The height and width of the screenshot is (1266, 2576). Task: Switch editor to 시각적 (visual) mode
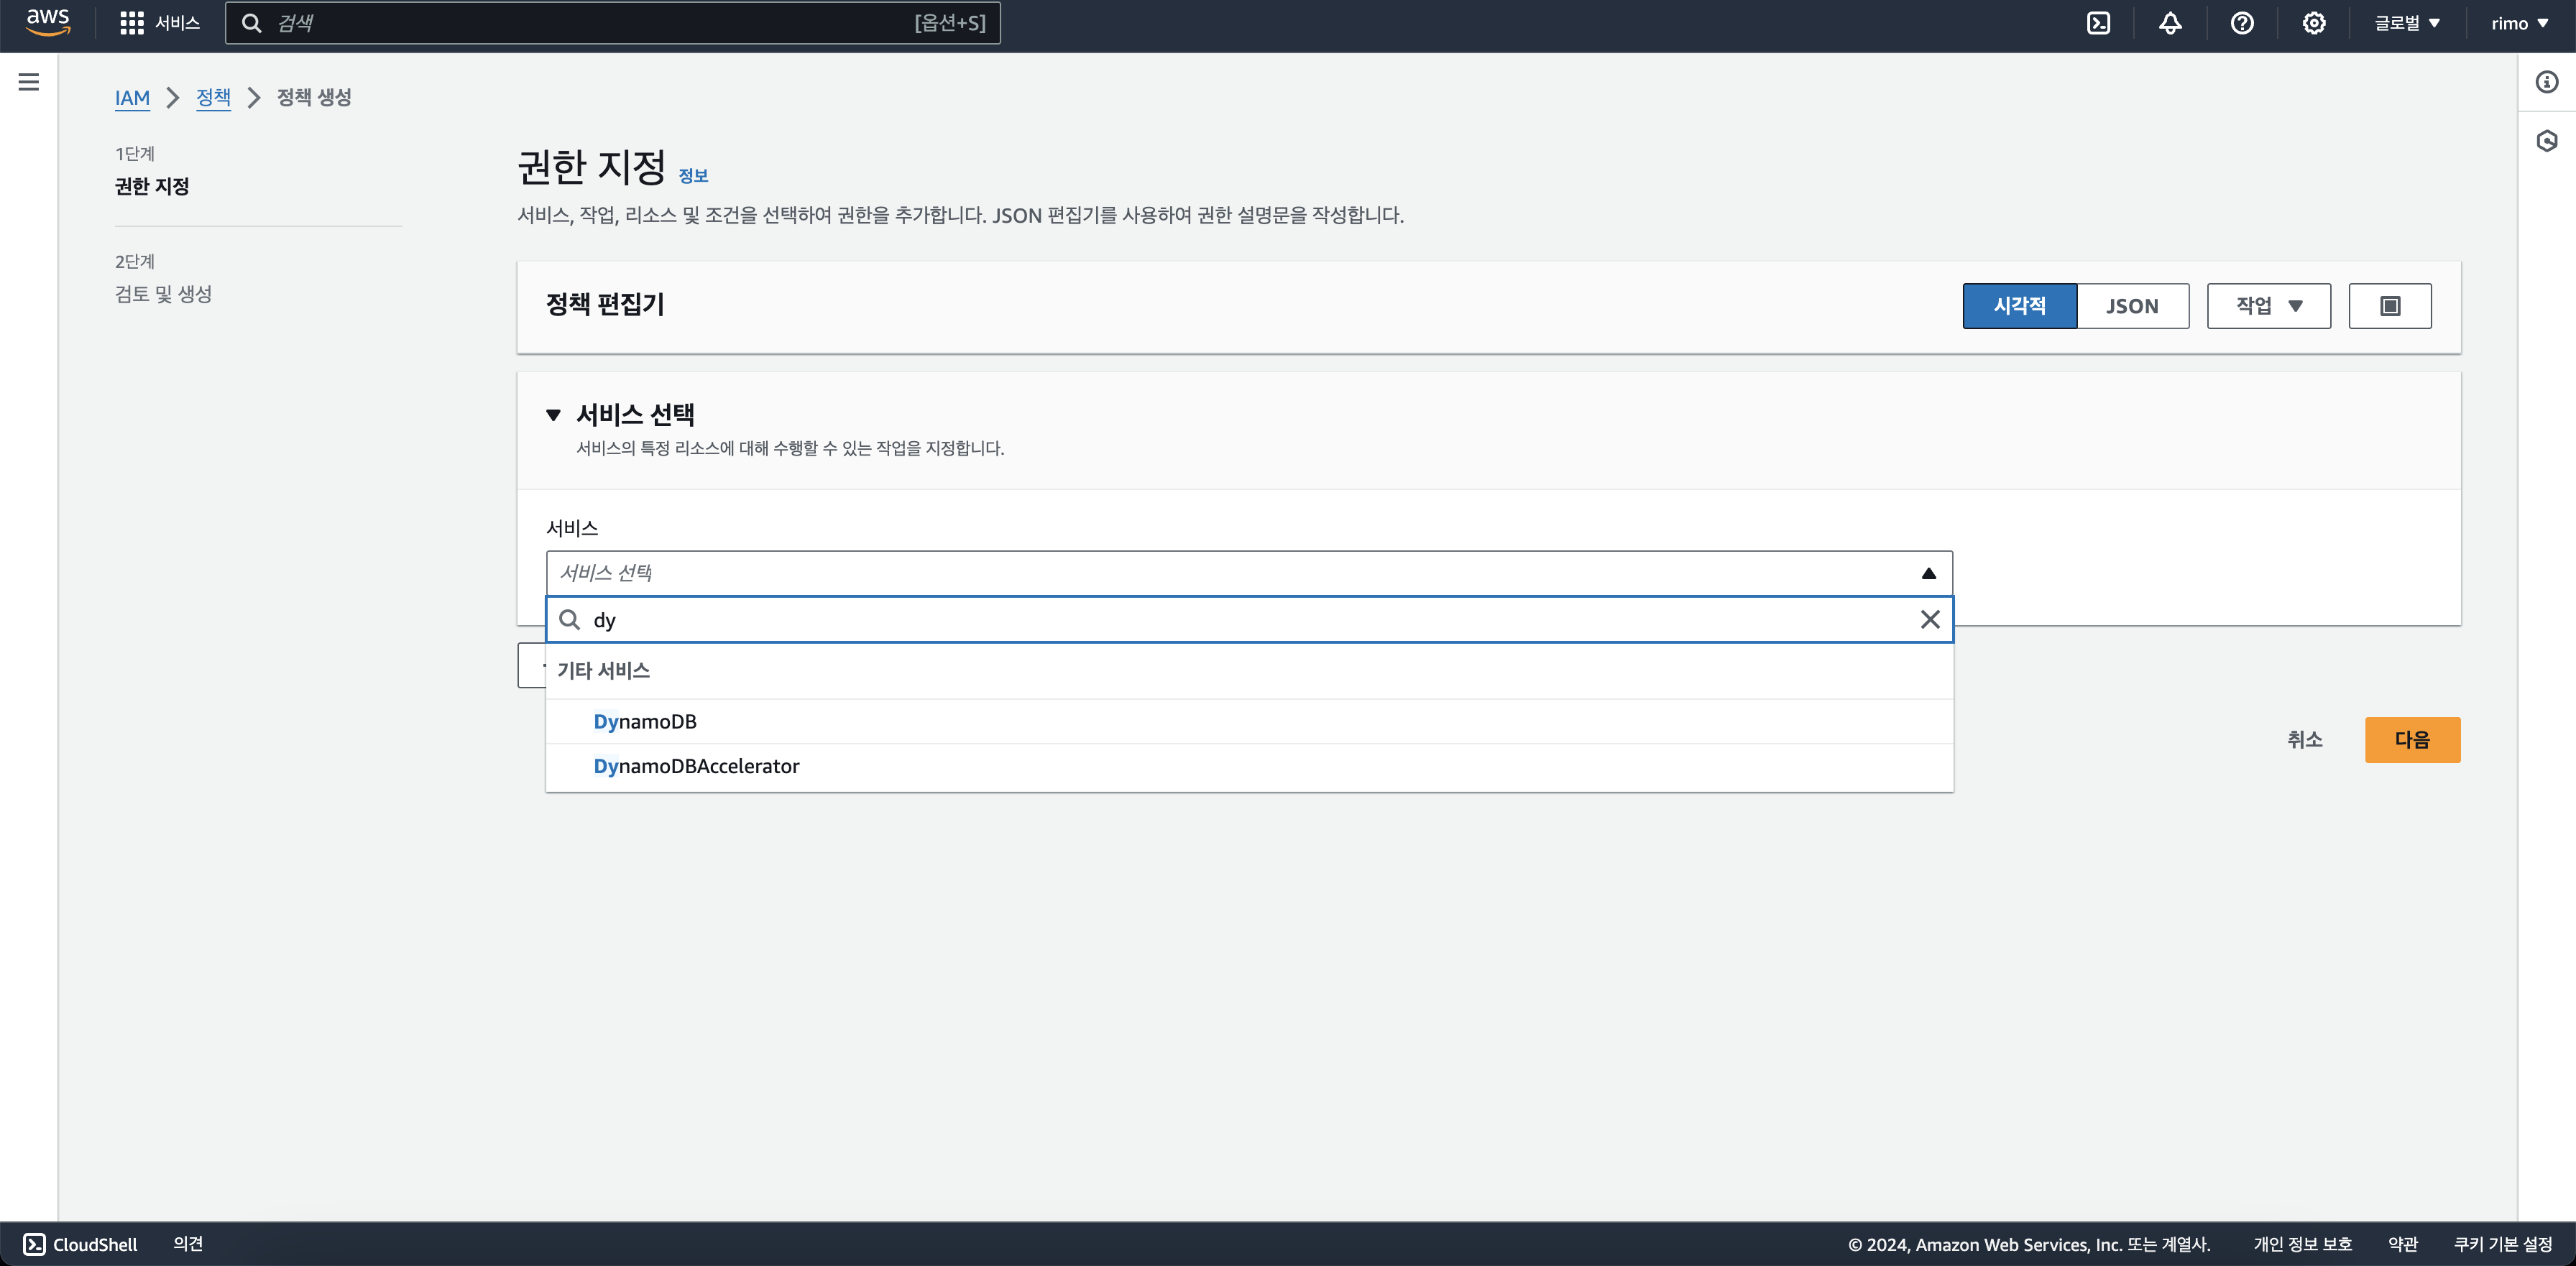coord(2019,306)
